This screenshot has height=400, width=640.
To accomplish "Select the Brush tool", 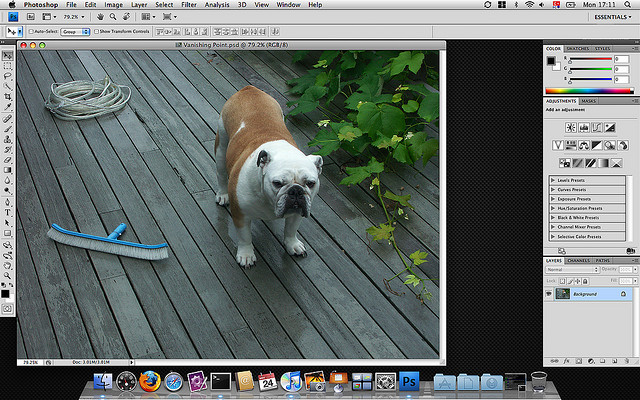I will coord(7,129).
